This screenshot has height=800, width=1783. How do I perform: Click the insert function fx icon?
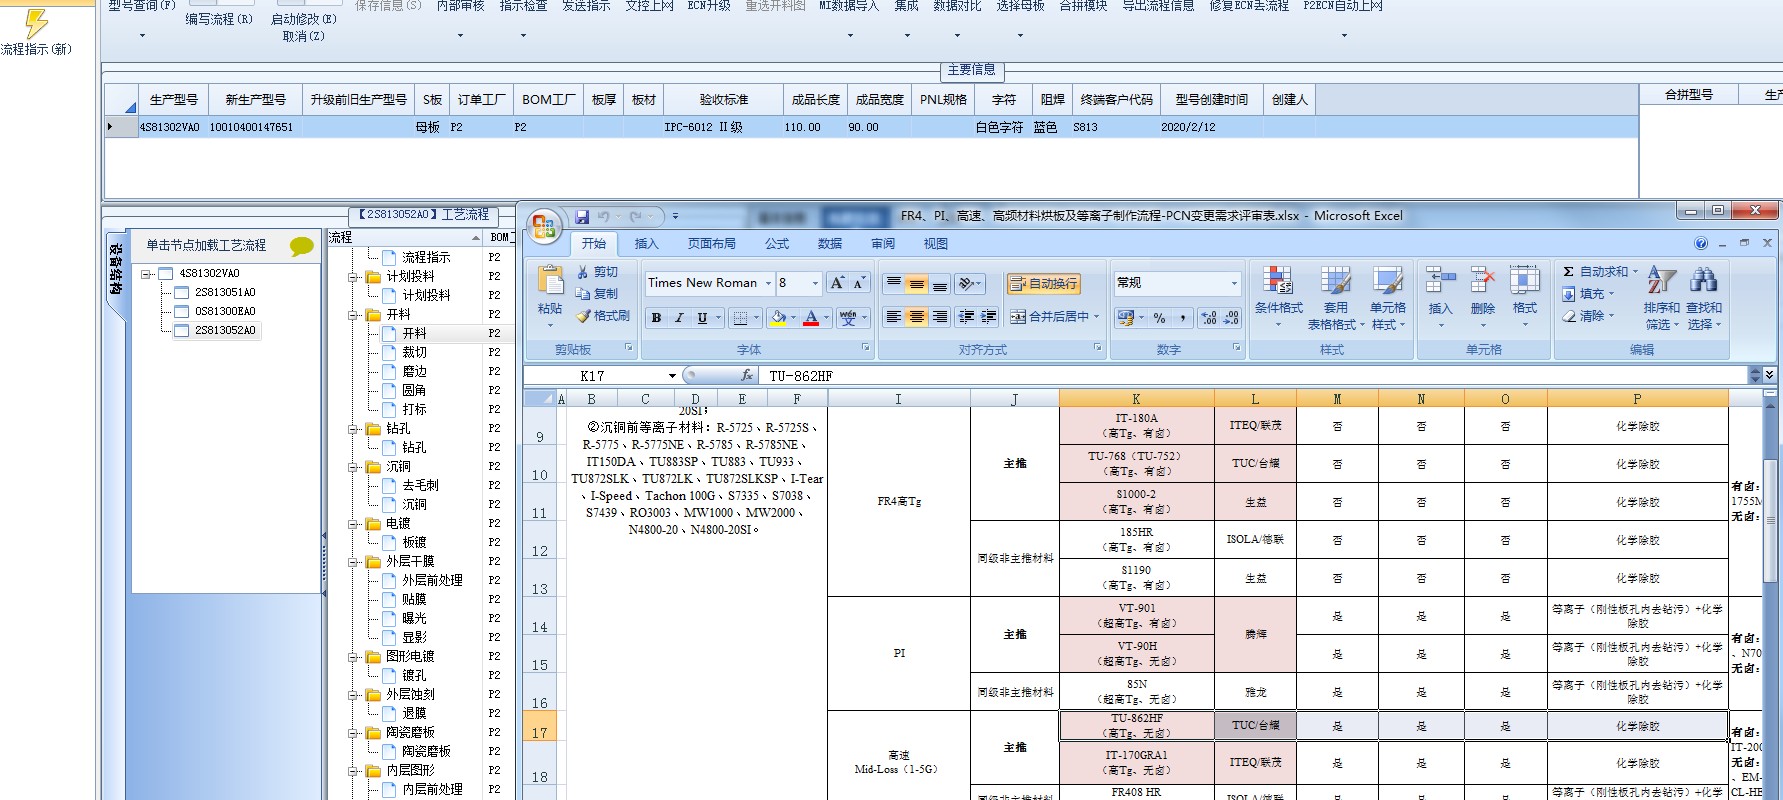point(746,375)
